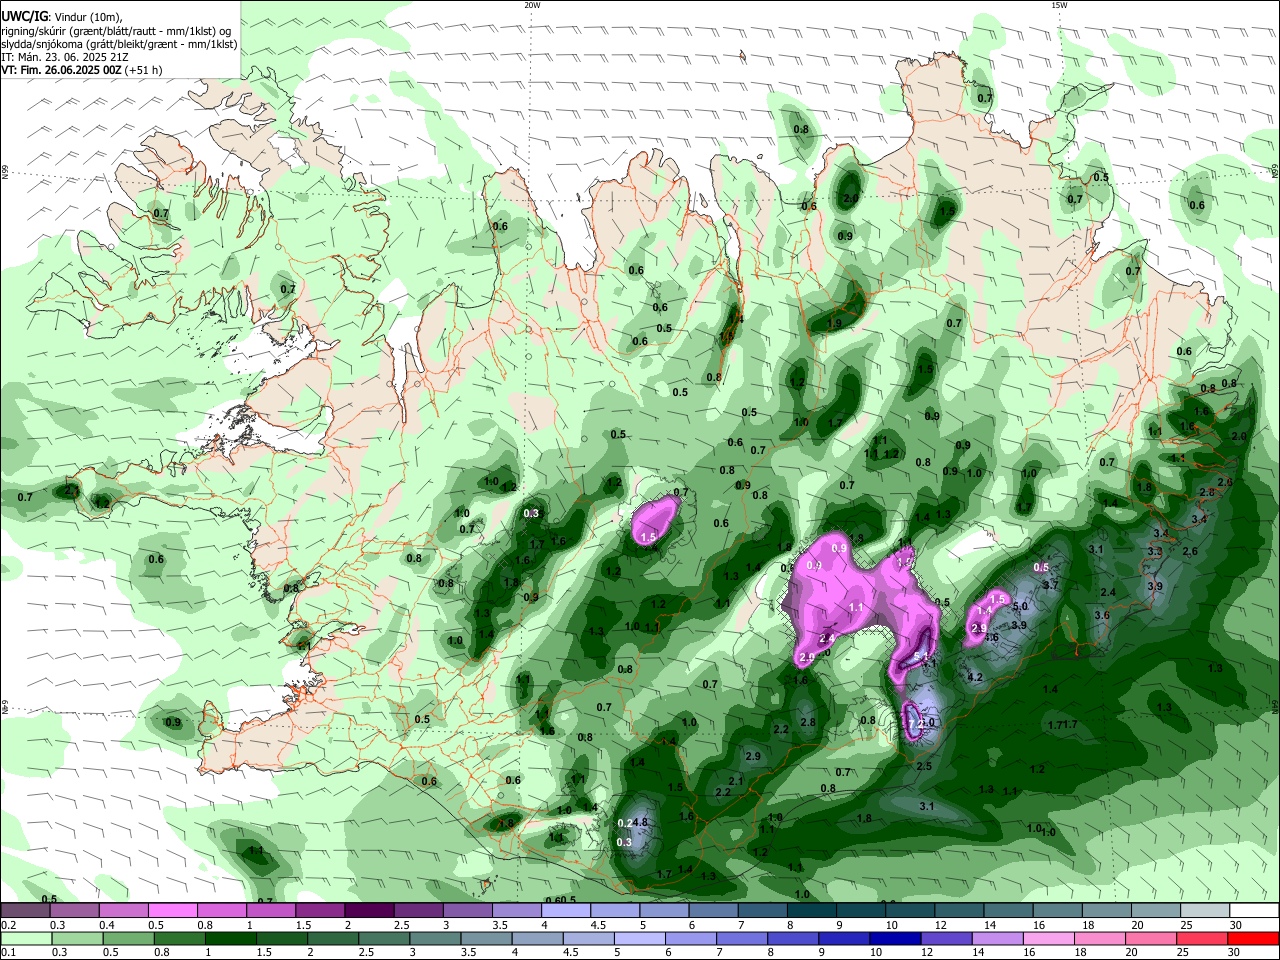Click the darkest purple 2 swatch in upper legend

(x=368, y=911)
